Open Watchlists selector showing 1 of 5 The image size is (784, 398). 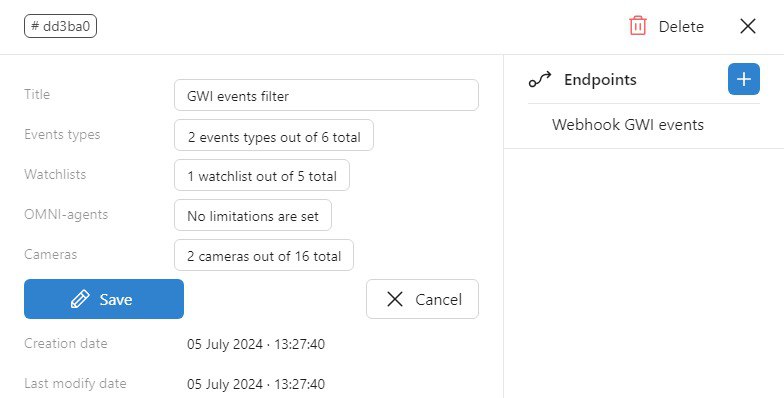click(x=262, y=175)
